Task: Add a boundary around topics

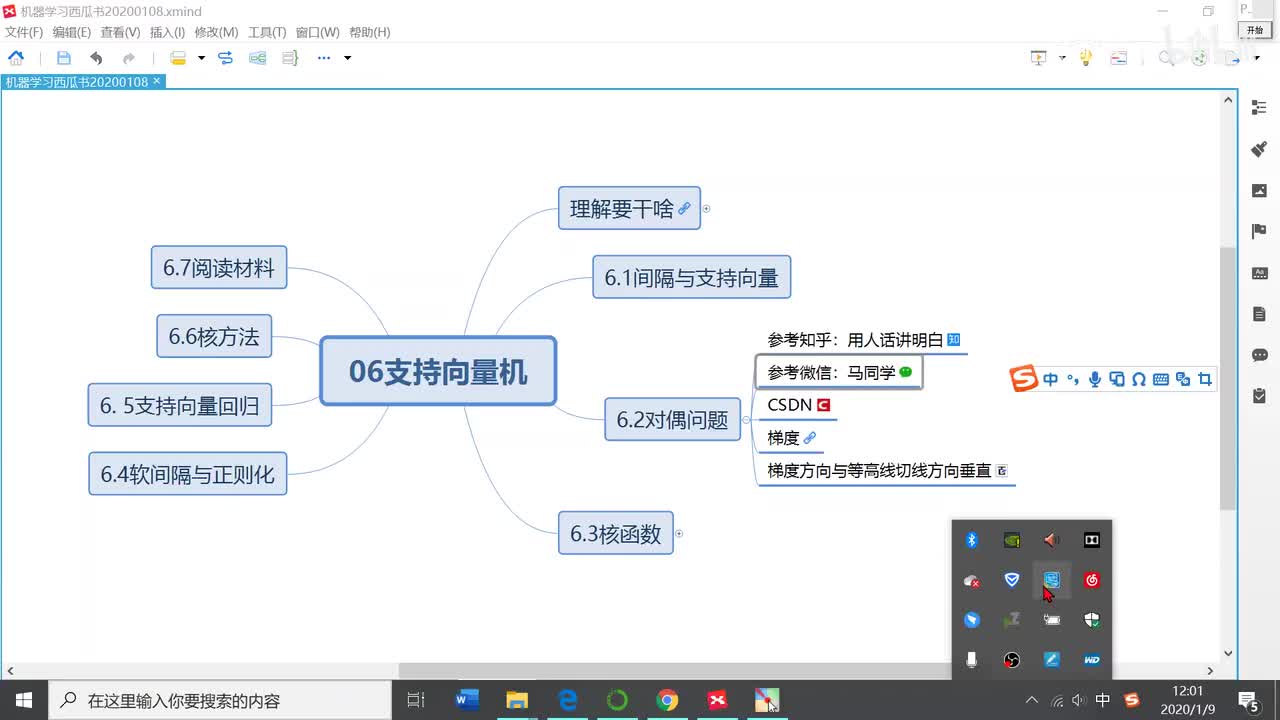Action: [258, 58]
